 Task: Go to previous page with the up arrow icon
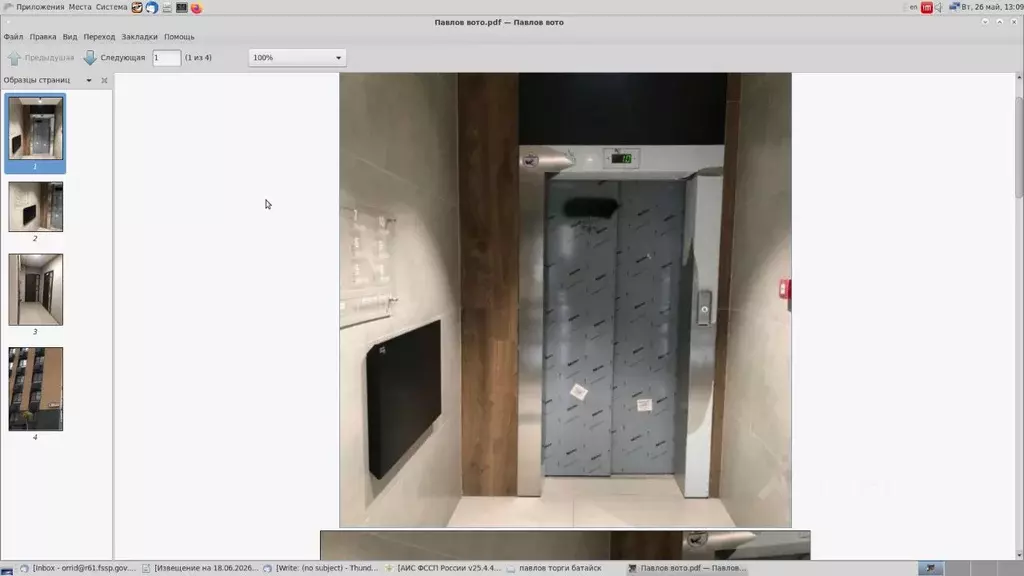[x=14, y=57]
